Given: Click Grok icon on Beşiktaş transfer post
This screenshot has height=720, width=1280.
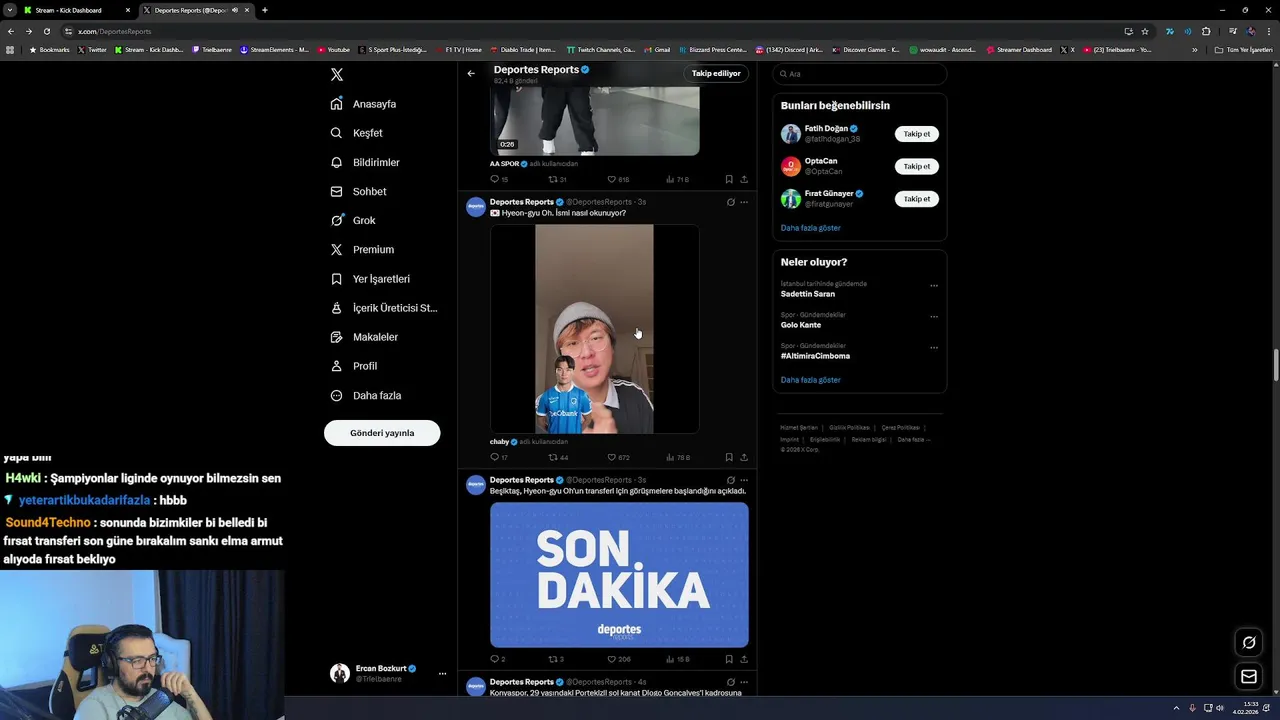Looking at the screenshot, I should point(730,480).
